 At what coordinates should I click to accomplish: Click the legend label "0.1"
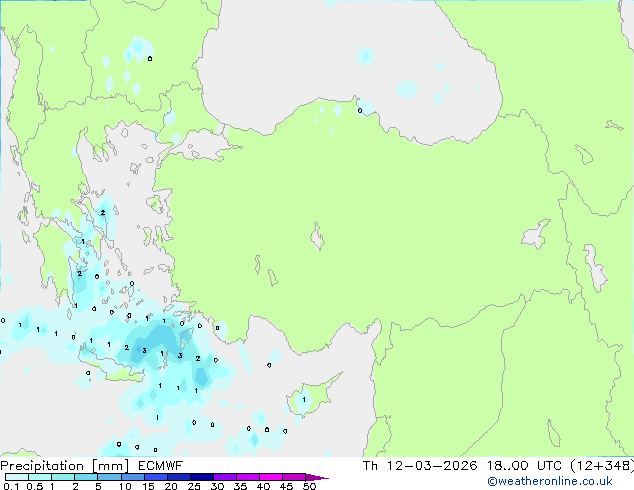point(11,486)
